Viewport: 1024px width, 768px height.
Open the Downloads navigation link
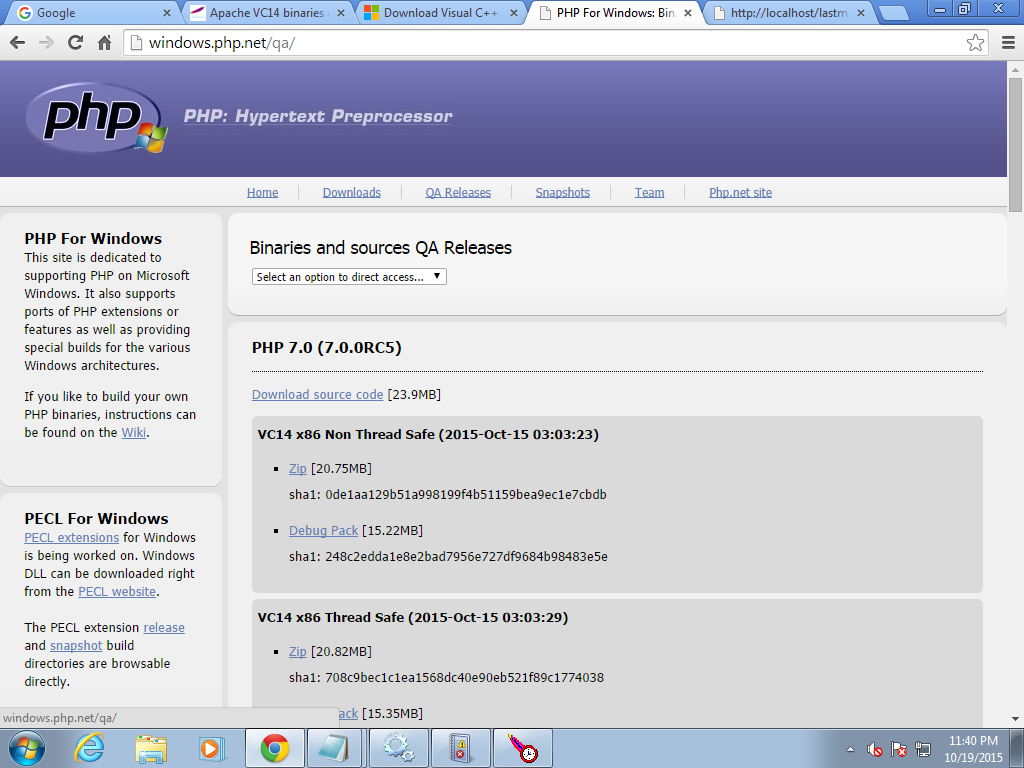point(351,193)
